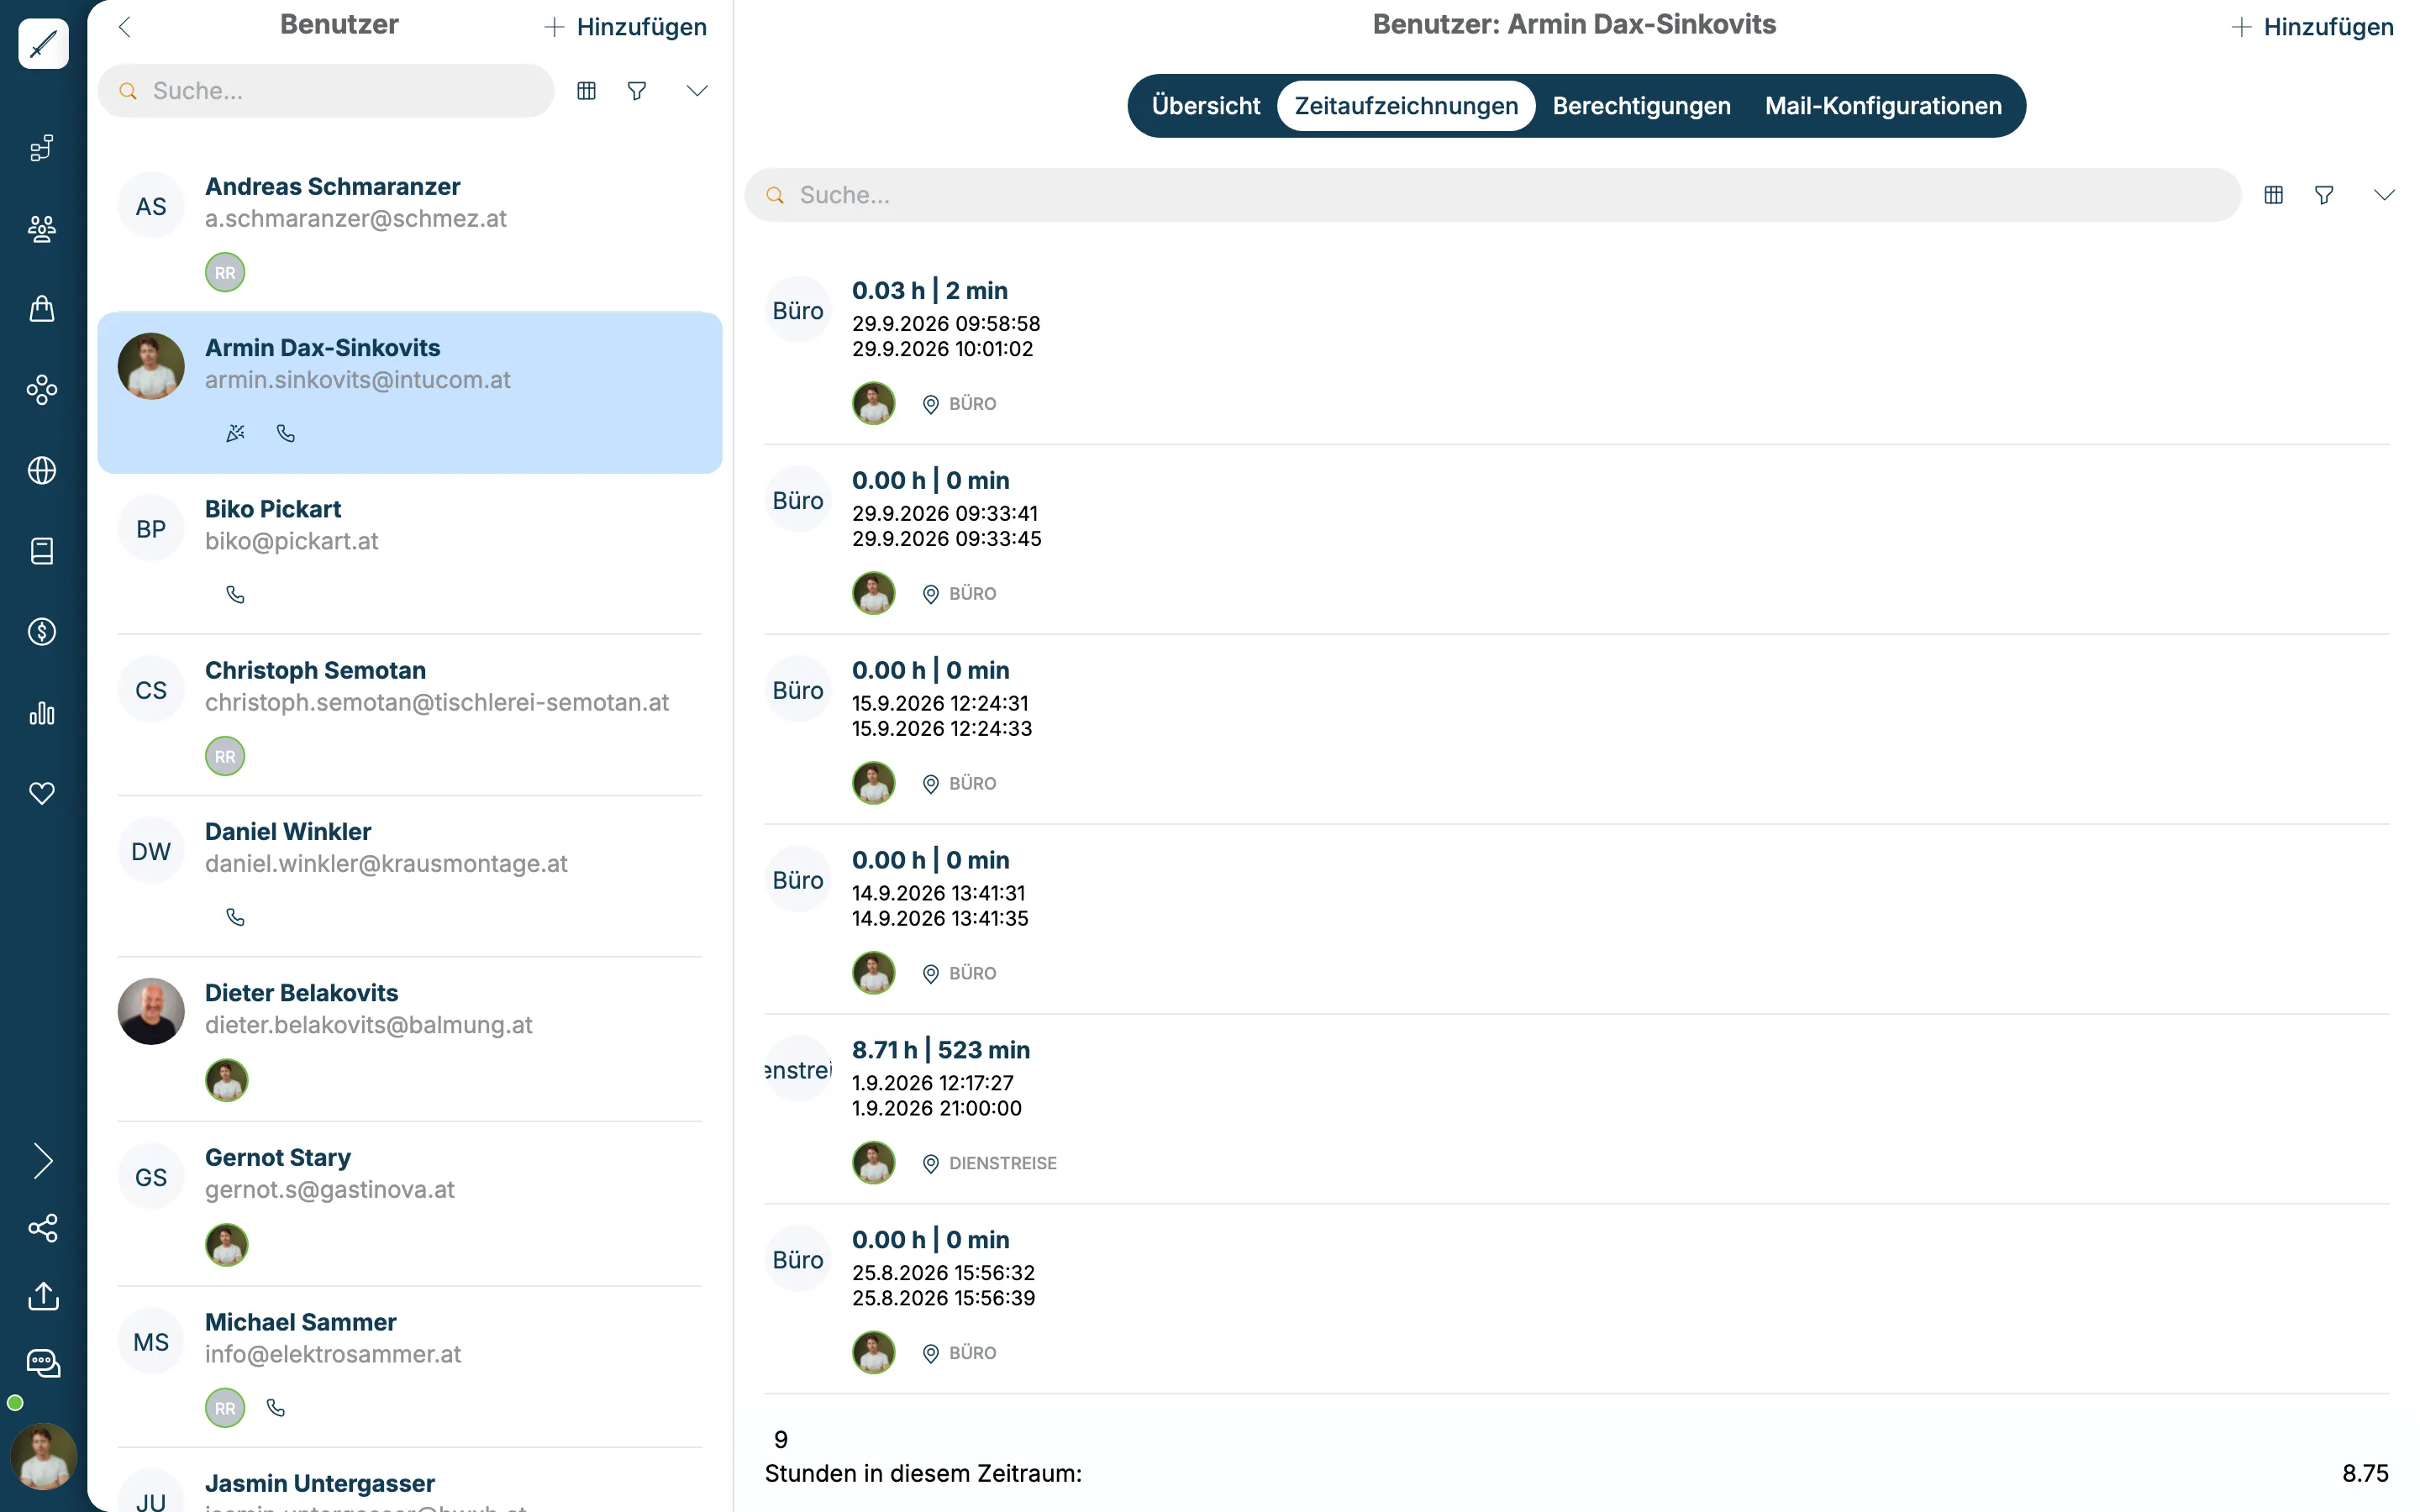Screen dimensions: 2420x1512
Task: Click the BÜRO location on the 2 min entry
Action: click(972, 404)
